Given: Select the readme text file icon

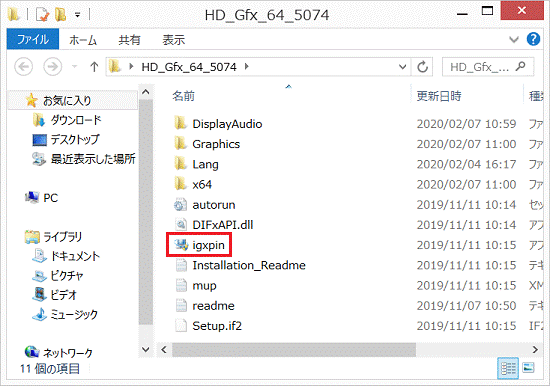Looking at the screenshot, I should coord(181,305).
